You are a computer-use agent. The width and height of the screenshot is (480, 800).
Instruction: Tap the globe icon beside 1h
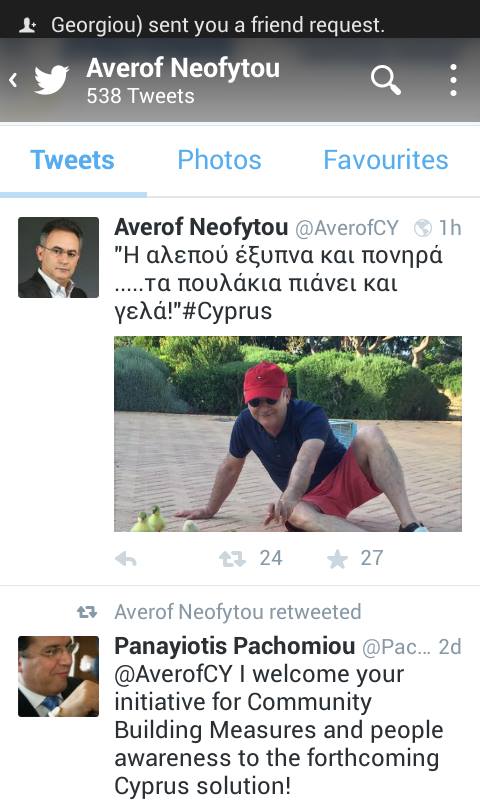(x=423, y=228)
